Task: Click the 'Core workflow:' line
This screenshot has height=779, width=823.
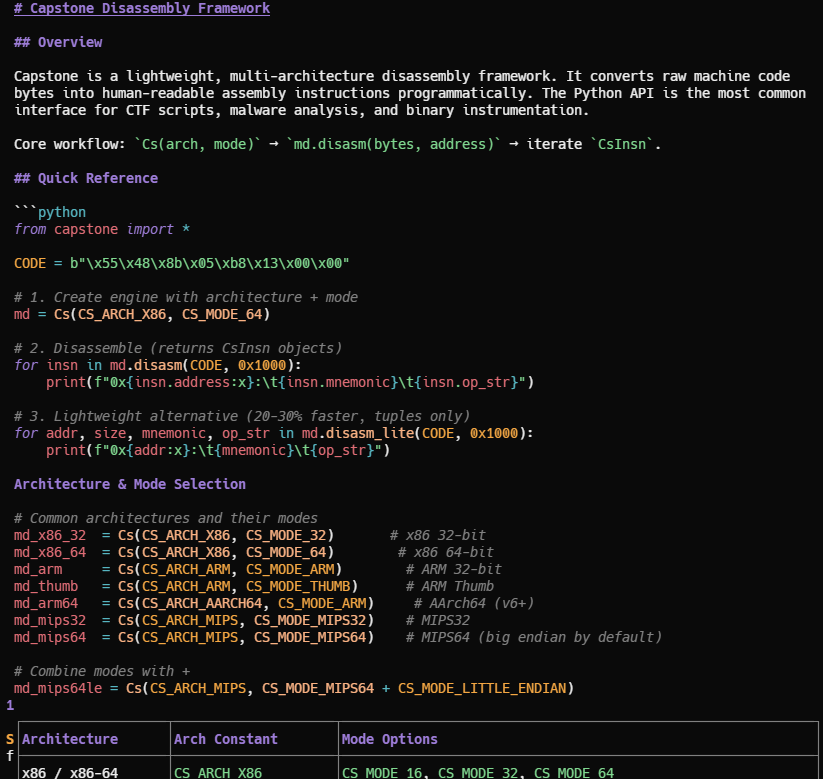Action: [337, 144]
